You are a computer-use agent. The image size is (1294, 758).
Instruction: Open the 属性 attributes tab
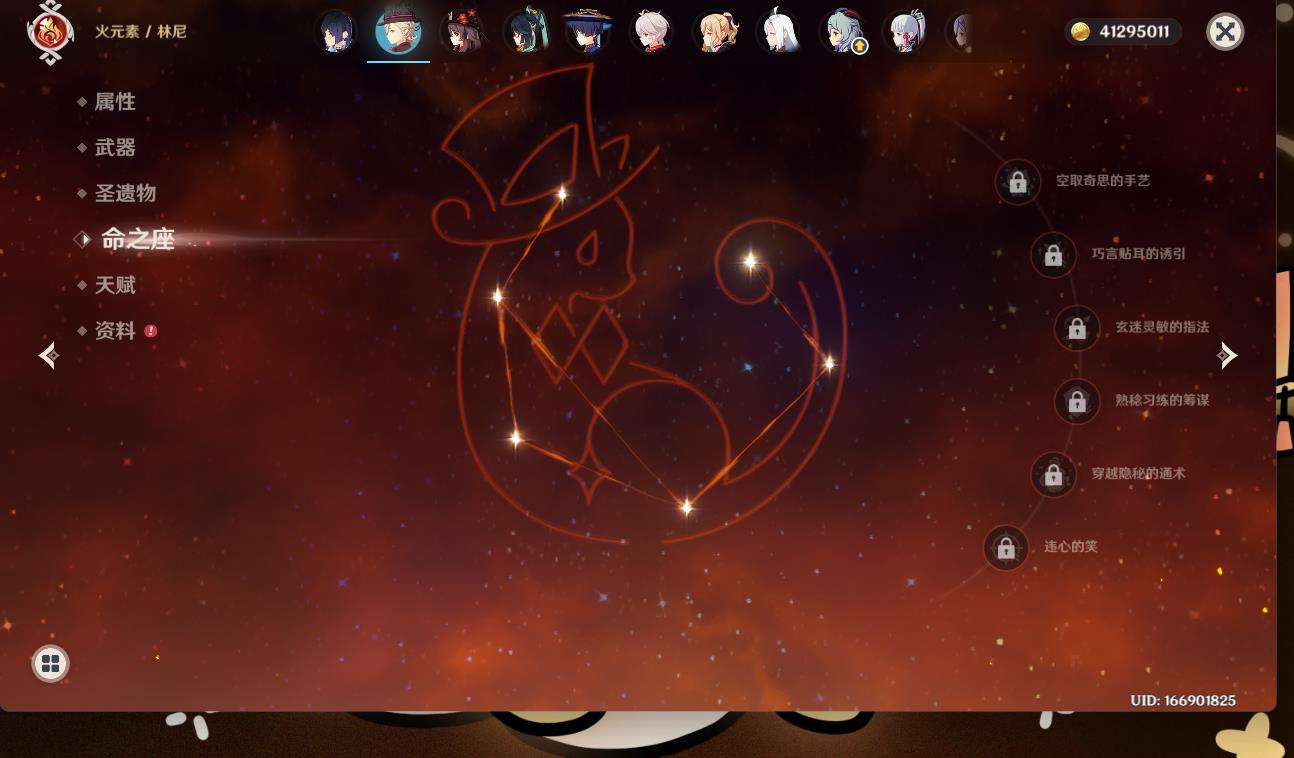click(115, 102)
